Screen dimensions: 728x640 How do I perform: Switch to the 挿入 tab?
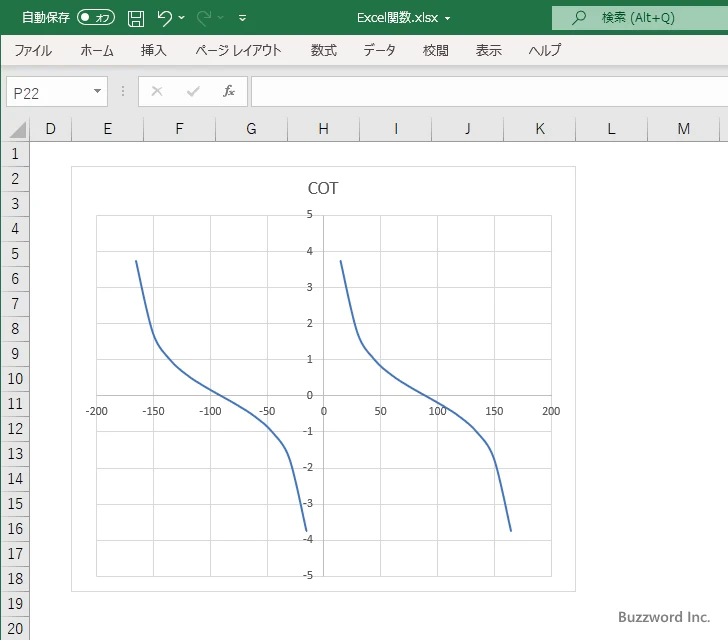(x=154, y=50)
